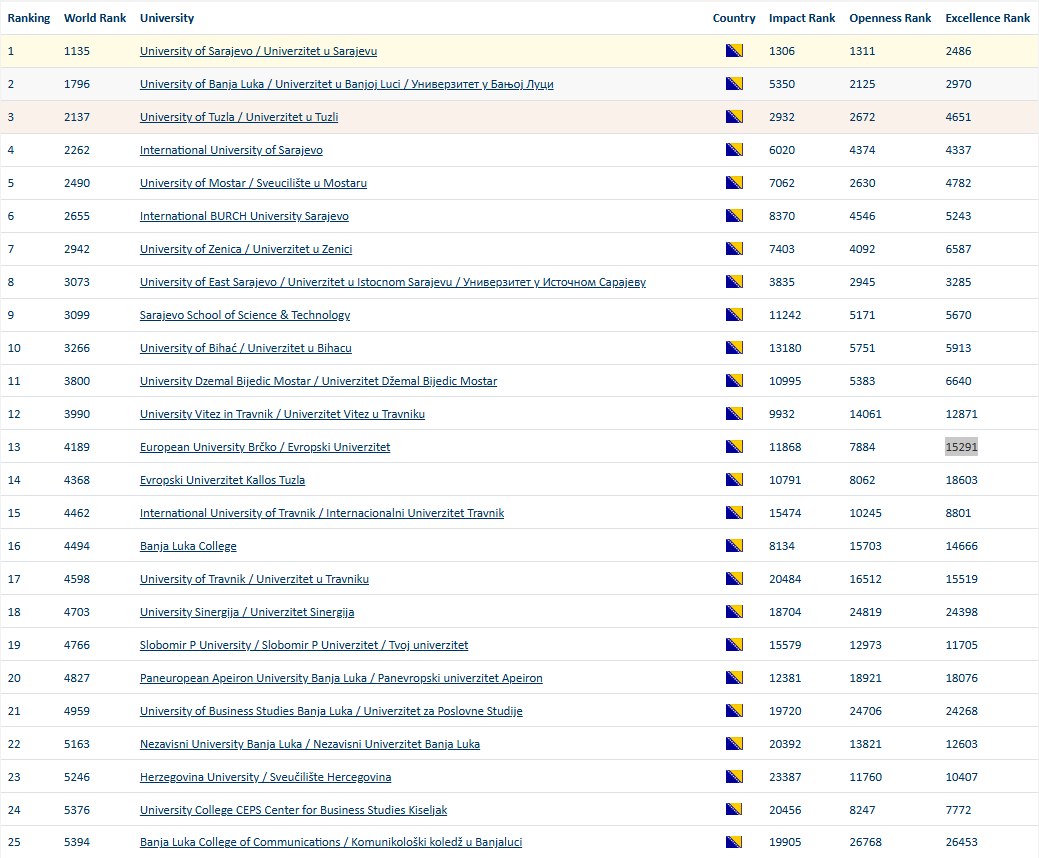Image resolution: width=1039 pixels, height=858 pixels.
Task: Open International BURCH University Sarajevo link
Action: pos(244,216)
